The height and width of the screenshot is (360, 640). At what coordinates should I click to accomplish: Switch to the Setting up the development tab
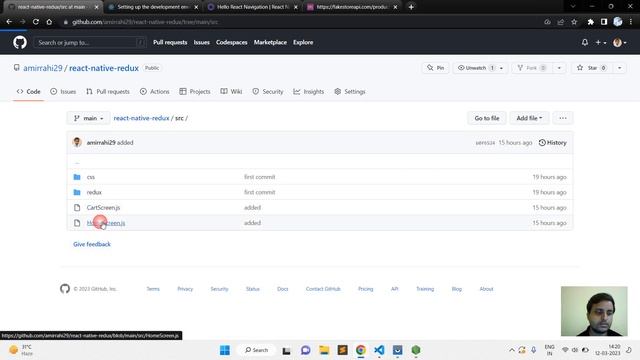pos(152,7)
